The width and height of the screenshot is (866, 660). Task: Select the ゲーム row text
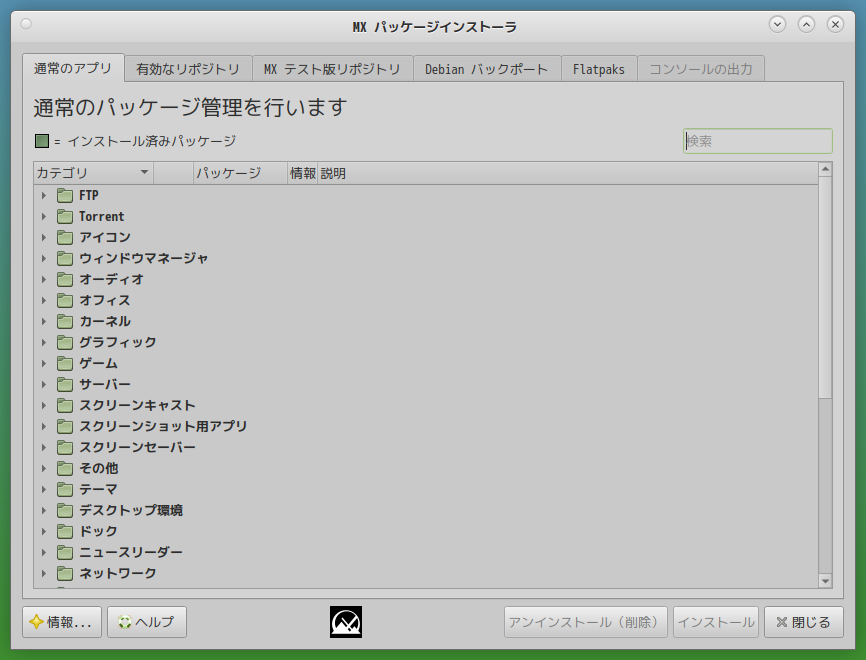pos(98,363)
